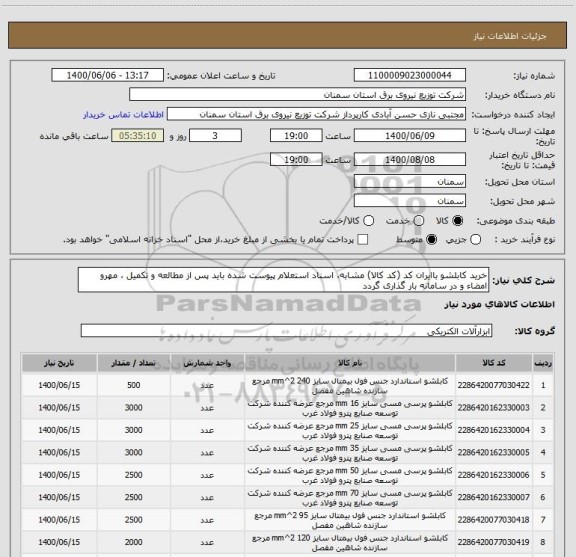Click the ردیف column header

click(x=543, y=363)
